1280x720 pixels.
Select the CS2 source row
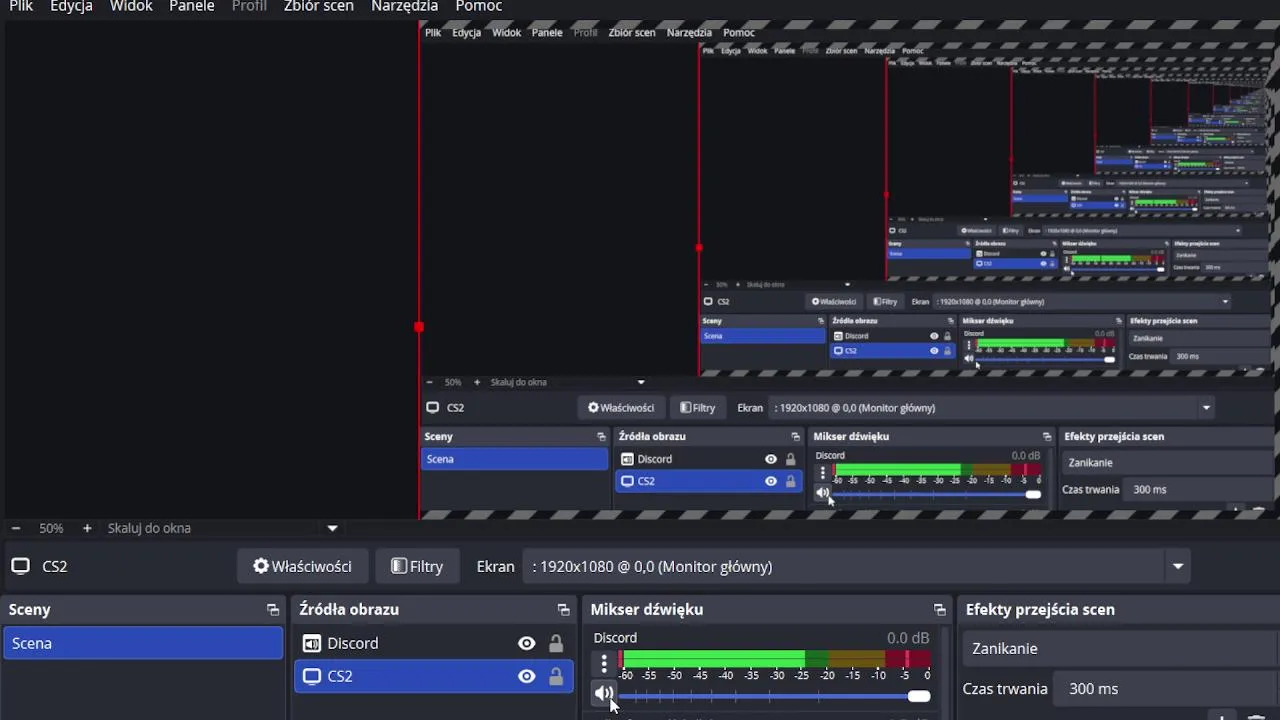pyautogui.click(x=433, y=676)
